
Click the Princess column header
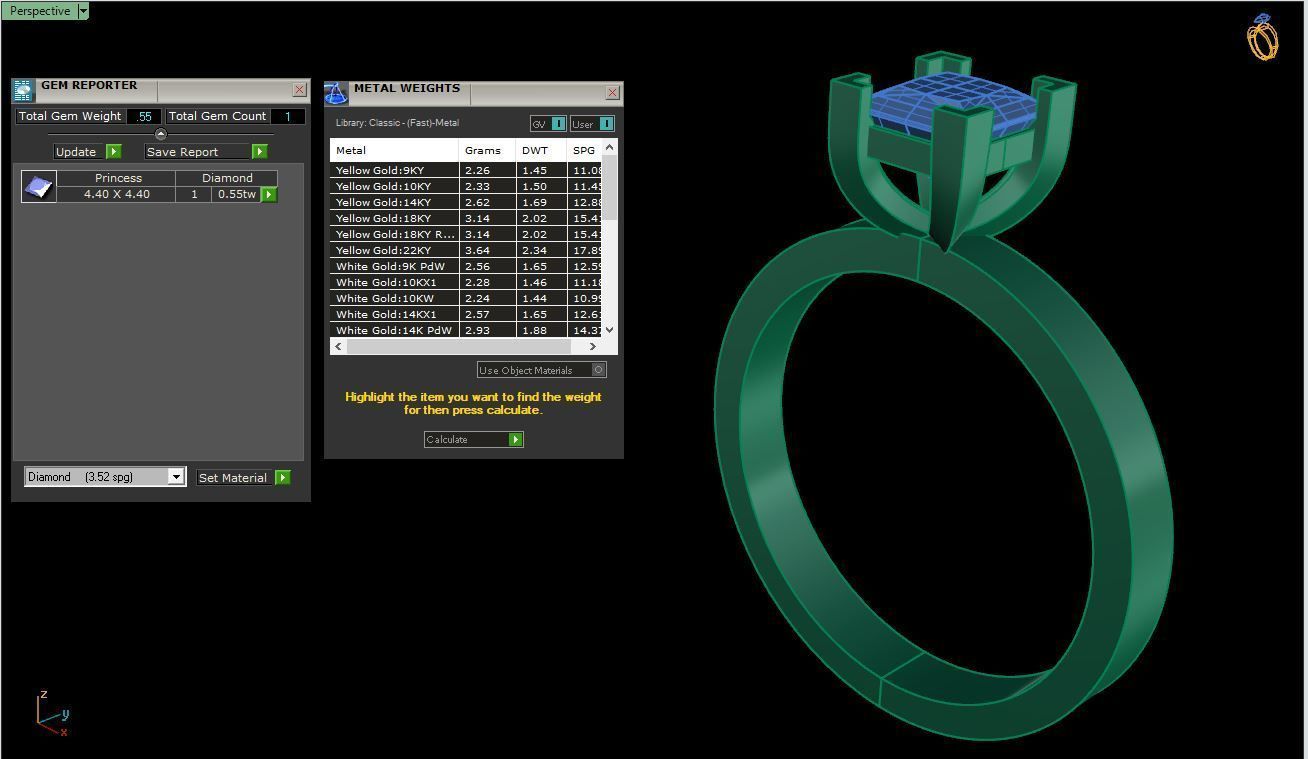click(117, 178)
